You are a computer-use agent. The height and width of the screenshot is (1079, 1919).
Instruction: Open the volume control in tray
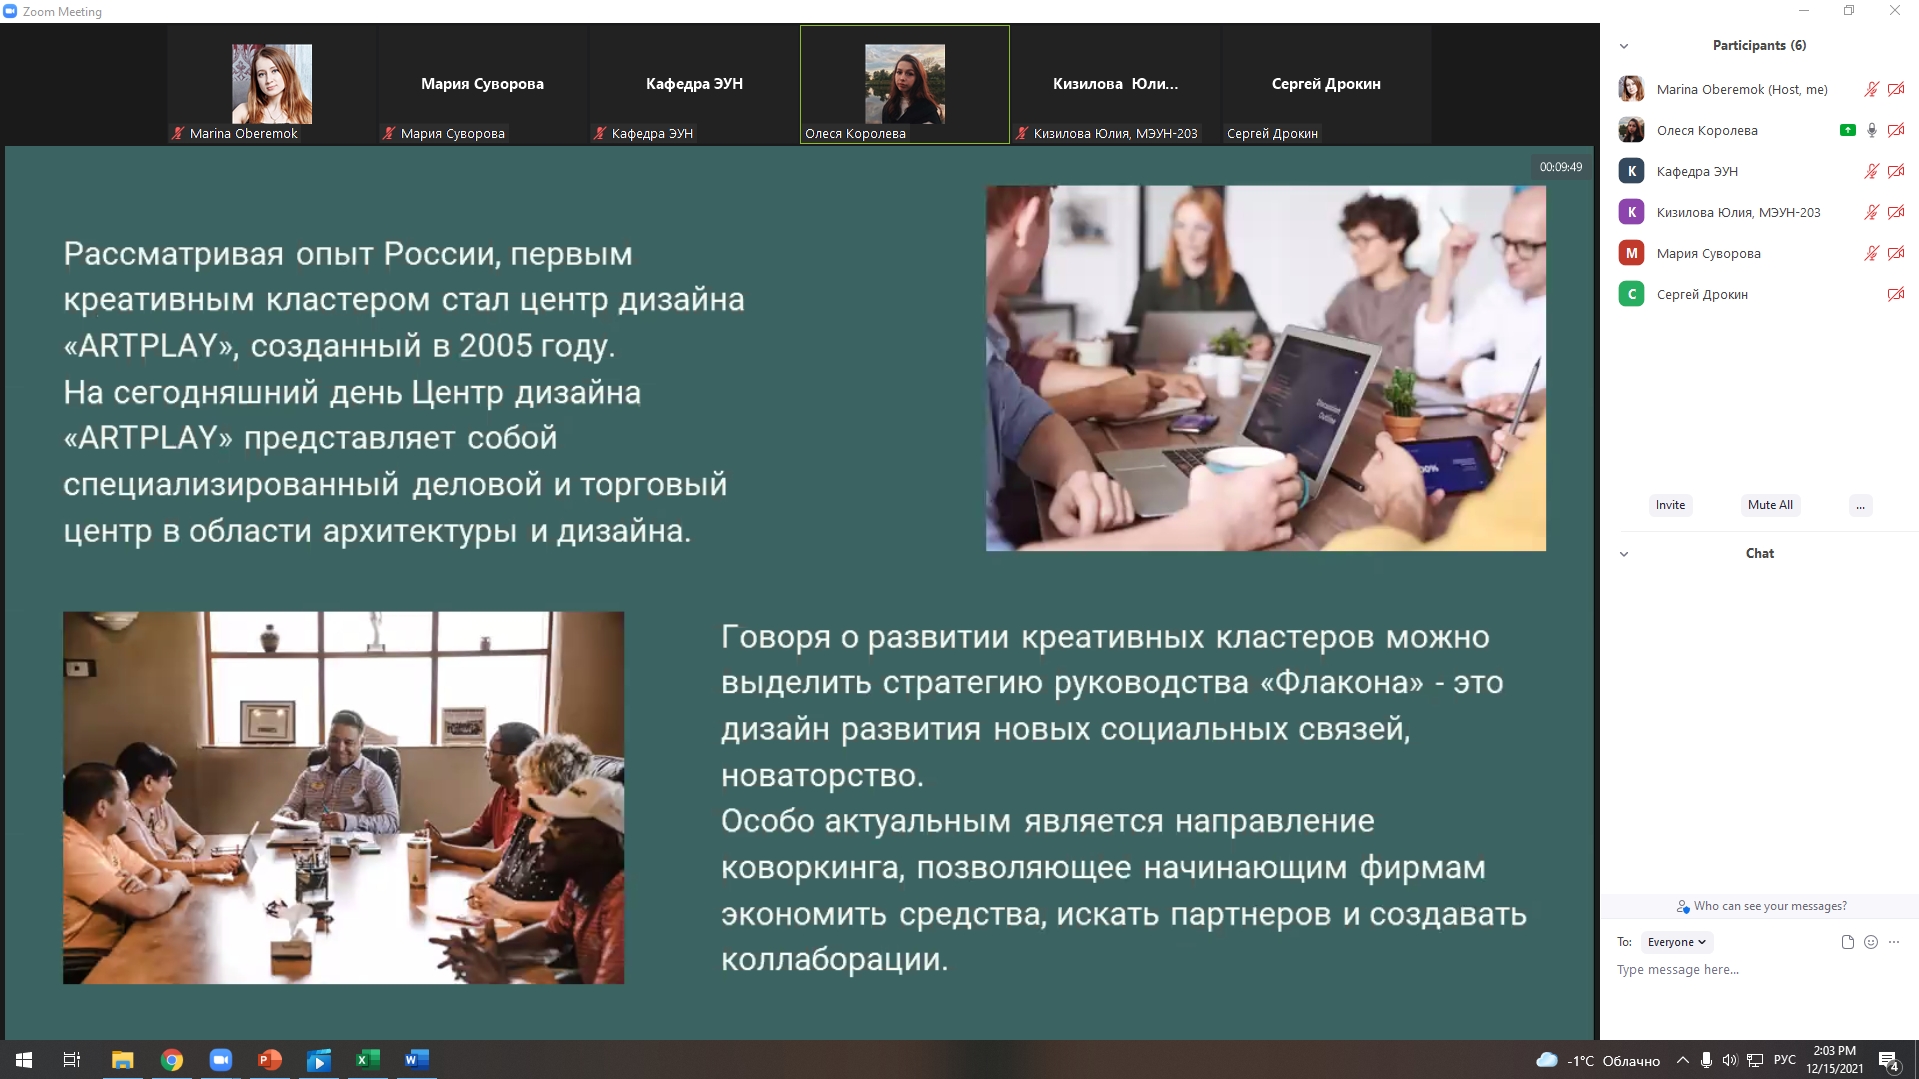tap(1729, 1061)
